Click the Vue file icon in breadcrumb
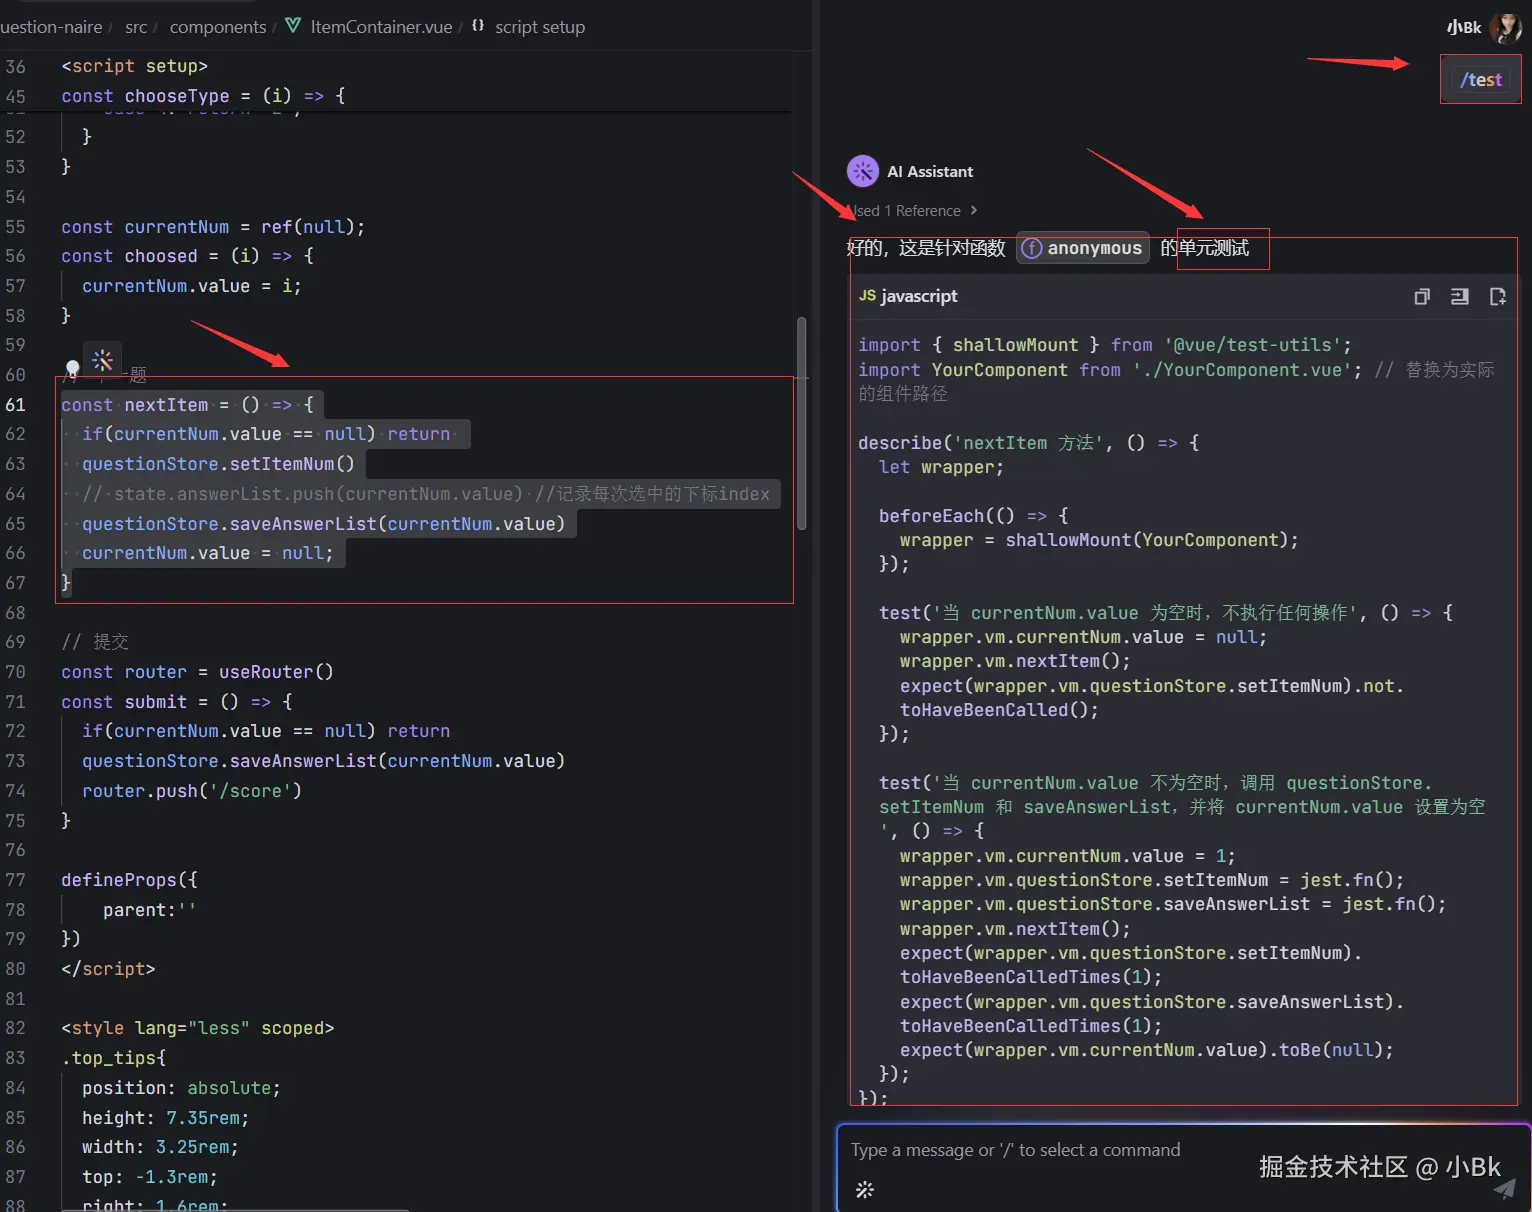1532x1212 pixels. tap(293, 26)
